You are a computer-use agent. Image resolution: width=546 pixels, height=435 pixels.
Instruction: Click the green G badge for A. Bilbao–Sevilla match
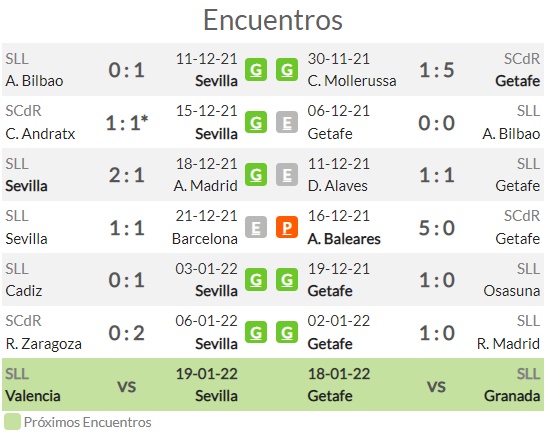pos(256,70)
